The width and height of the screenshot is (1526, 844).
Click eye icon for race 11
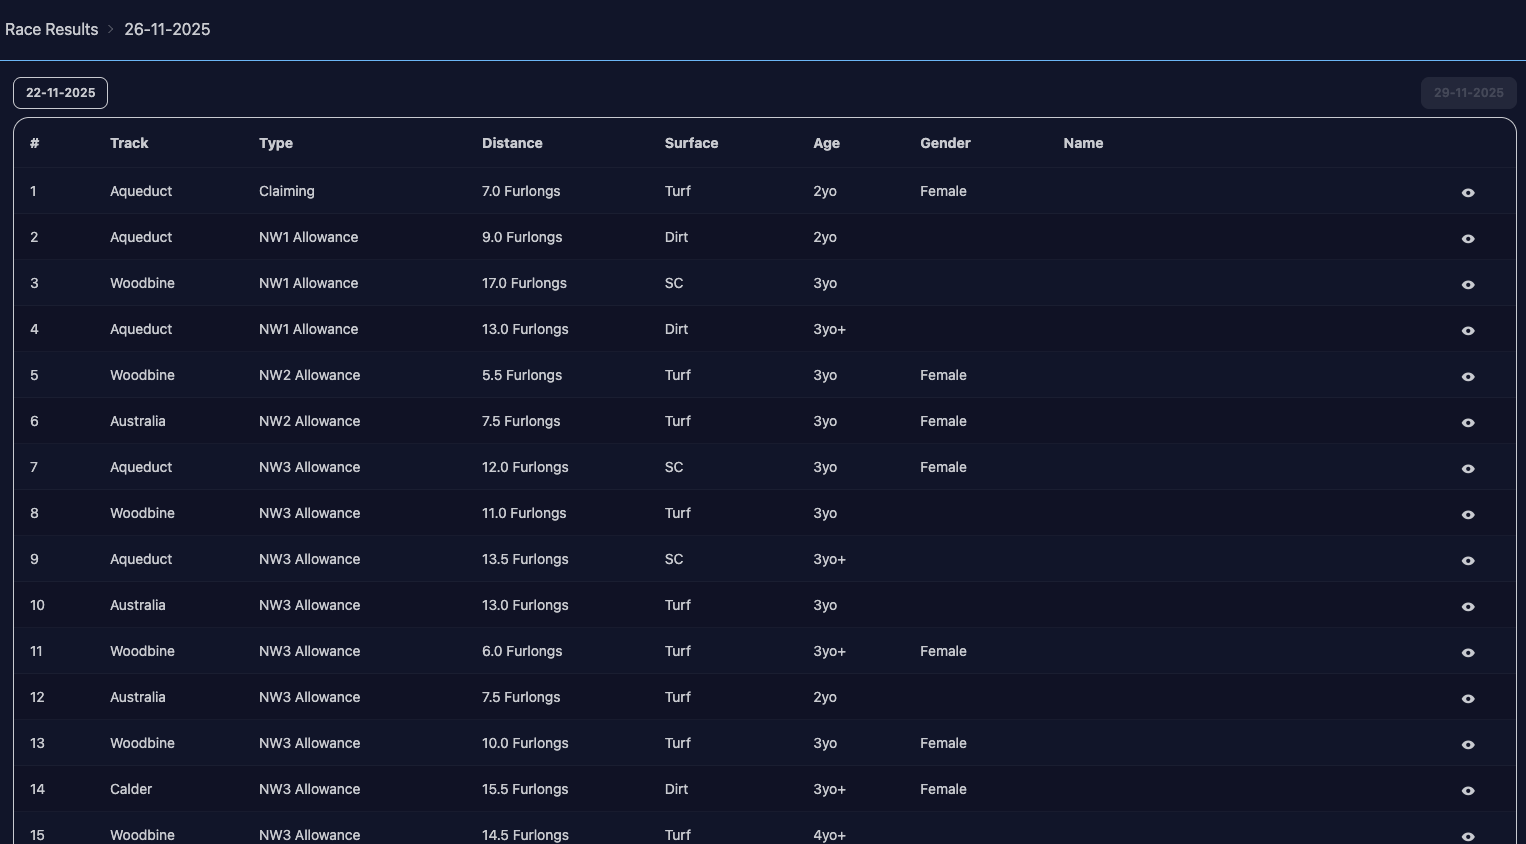[1467, 652]
